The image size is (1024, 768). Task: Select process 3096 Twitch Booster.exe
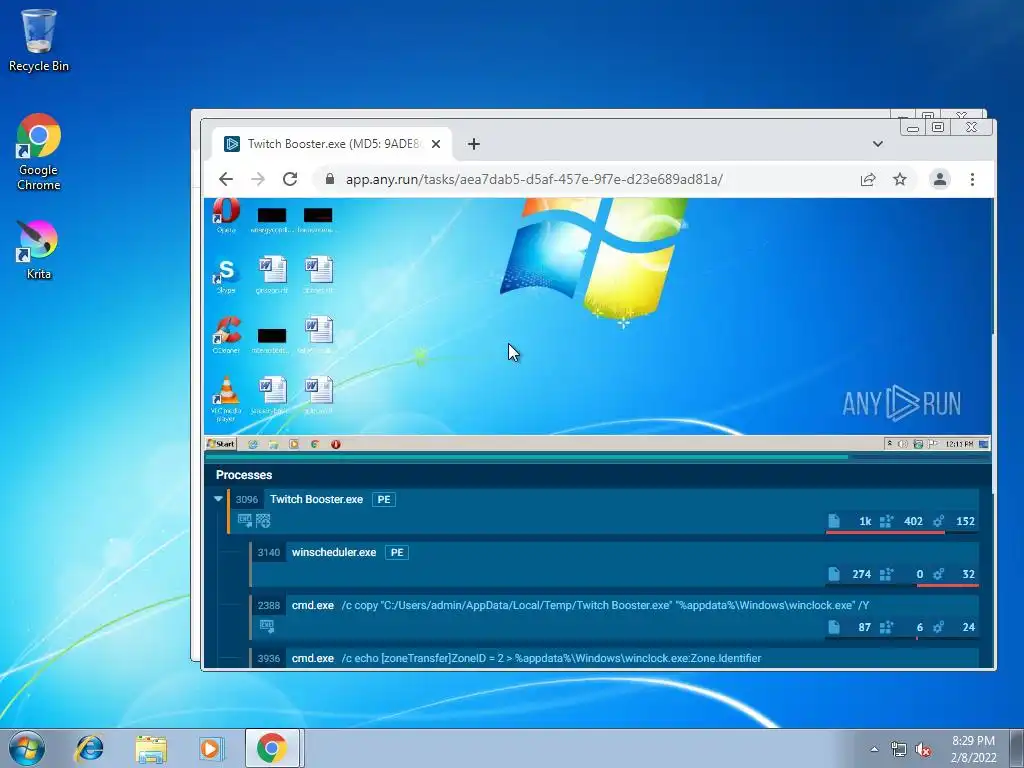click(603, 511)
